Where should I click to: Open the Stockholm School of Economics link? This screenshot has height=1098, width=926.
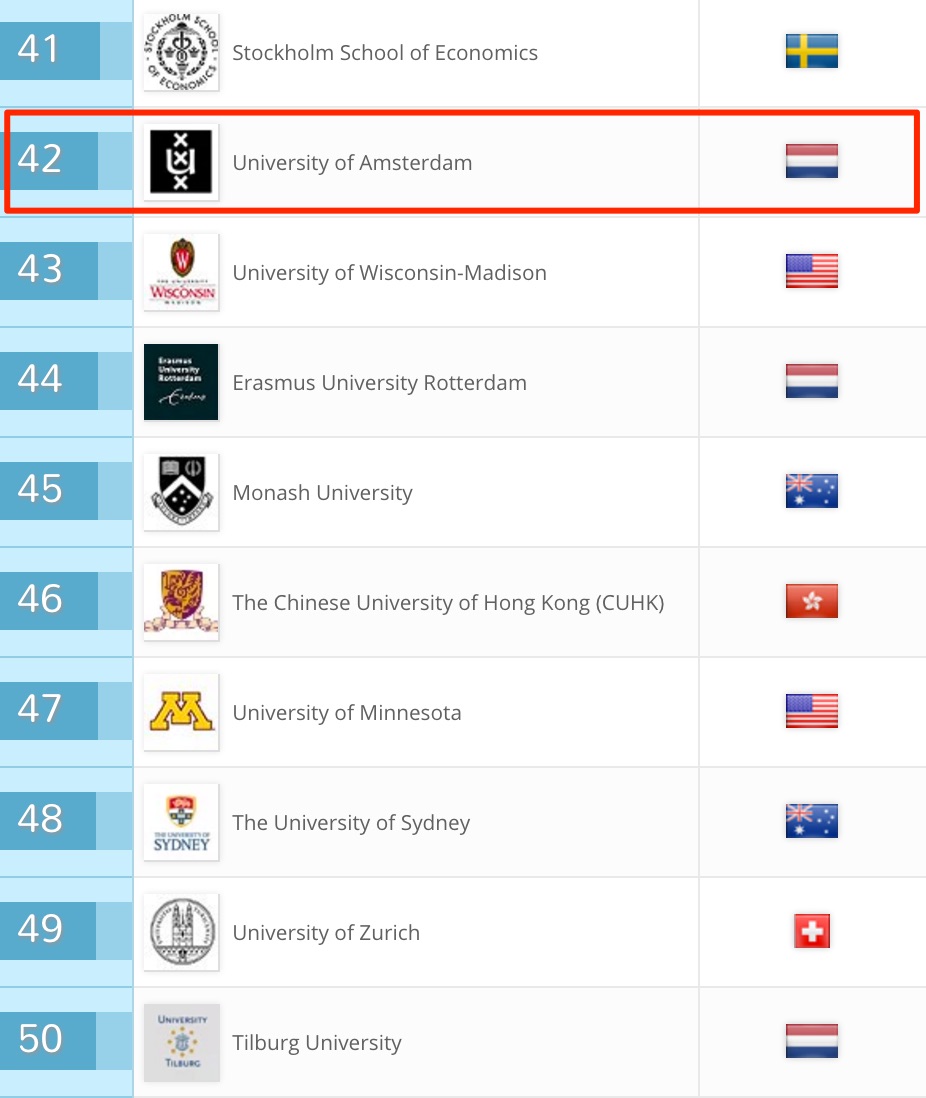(385, 53)
